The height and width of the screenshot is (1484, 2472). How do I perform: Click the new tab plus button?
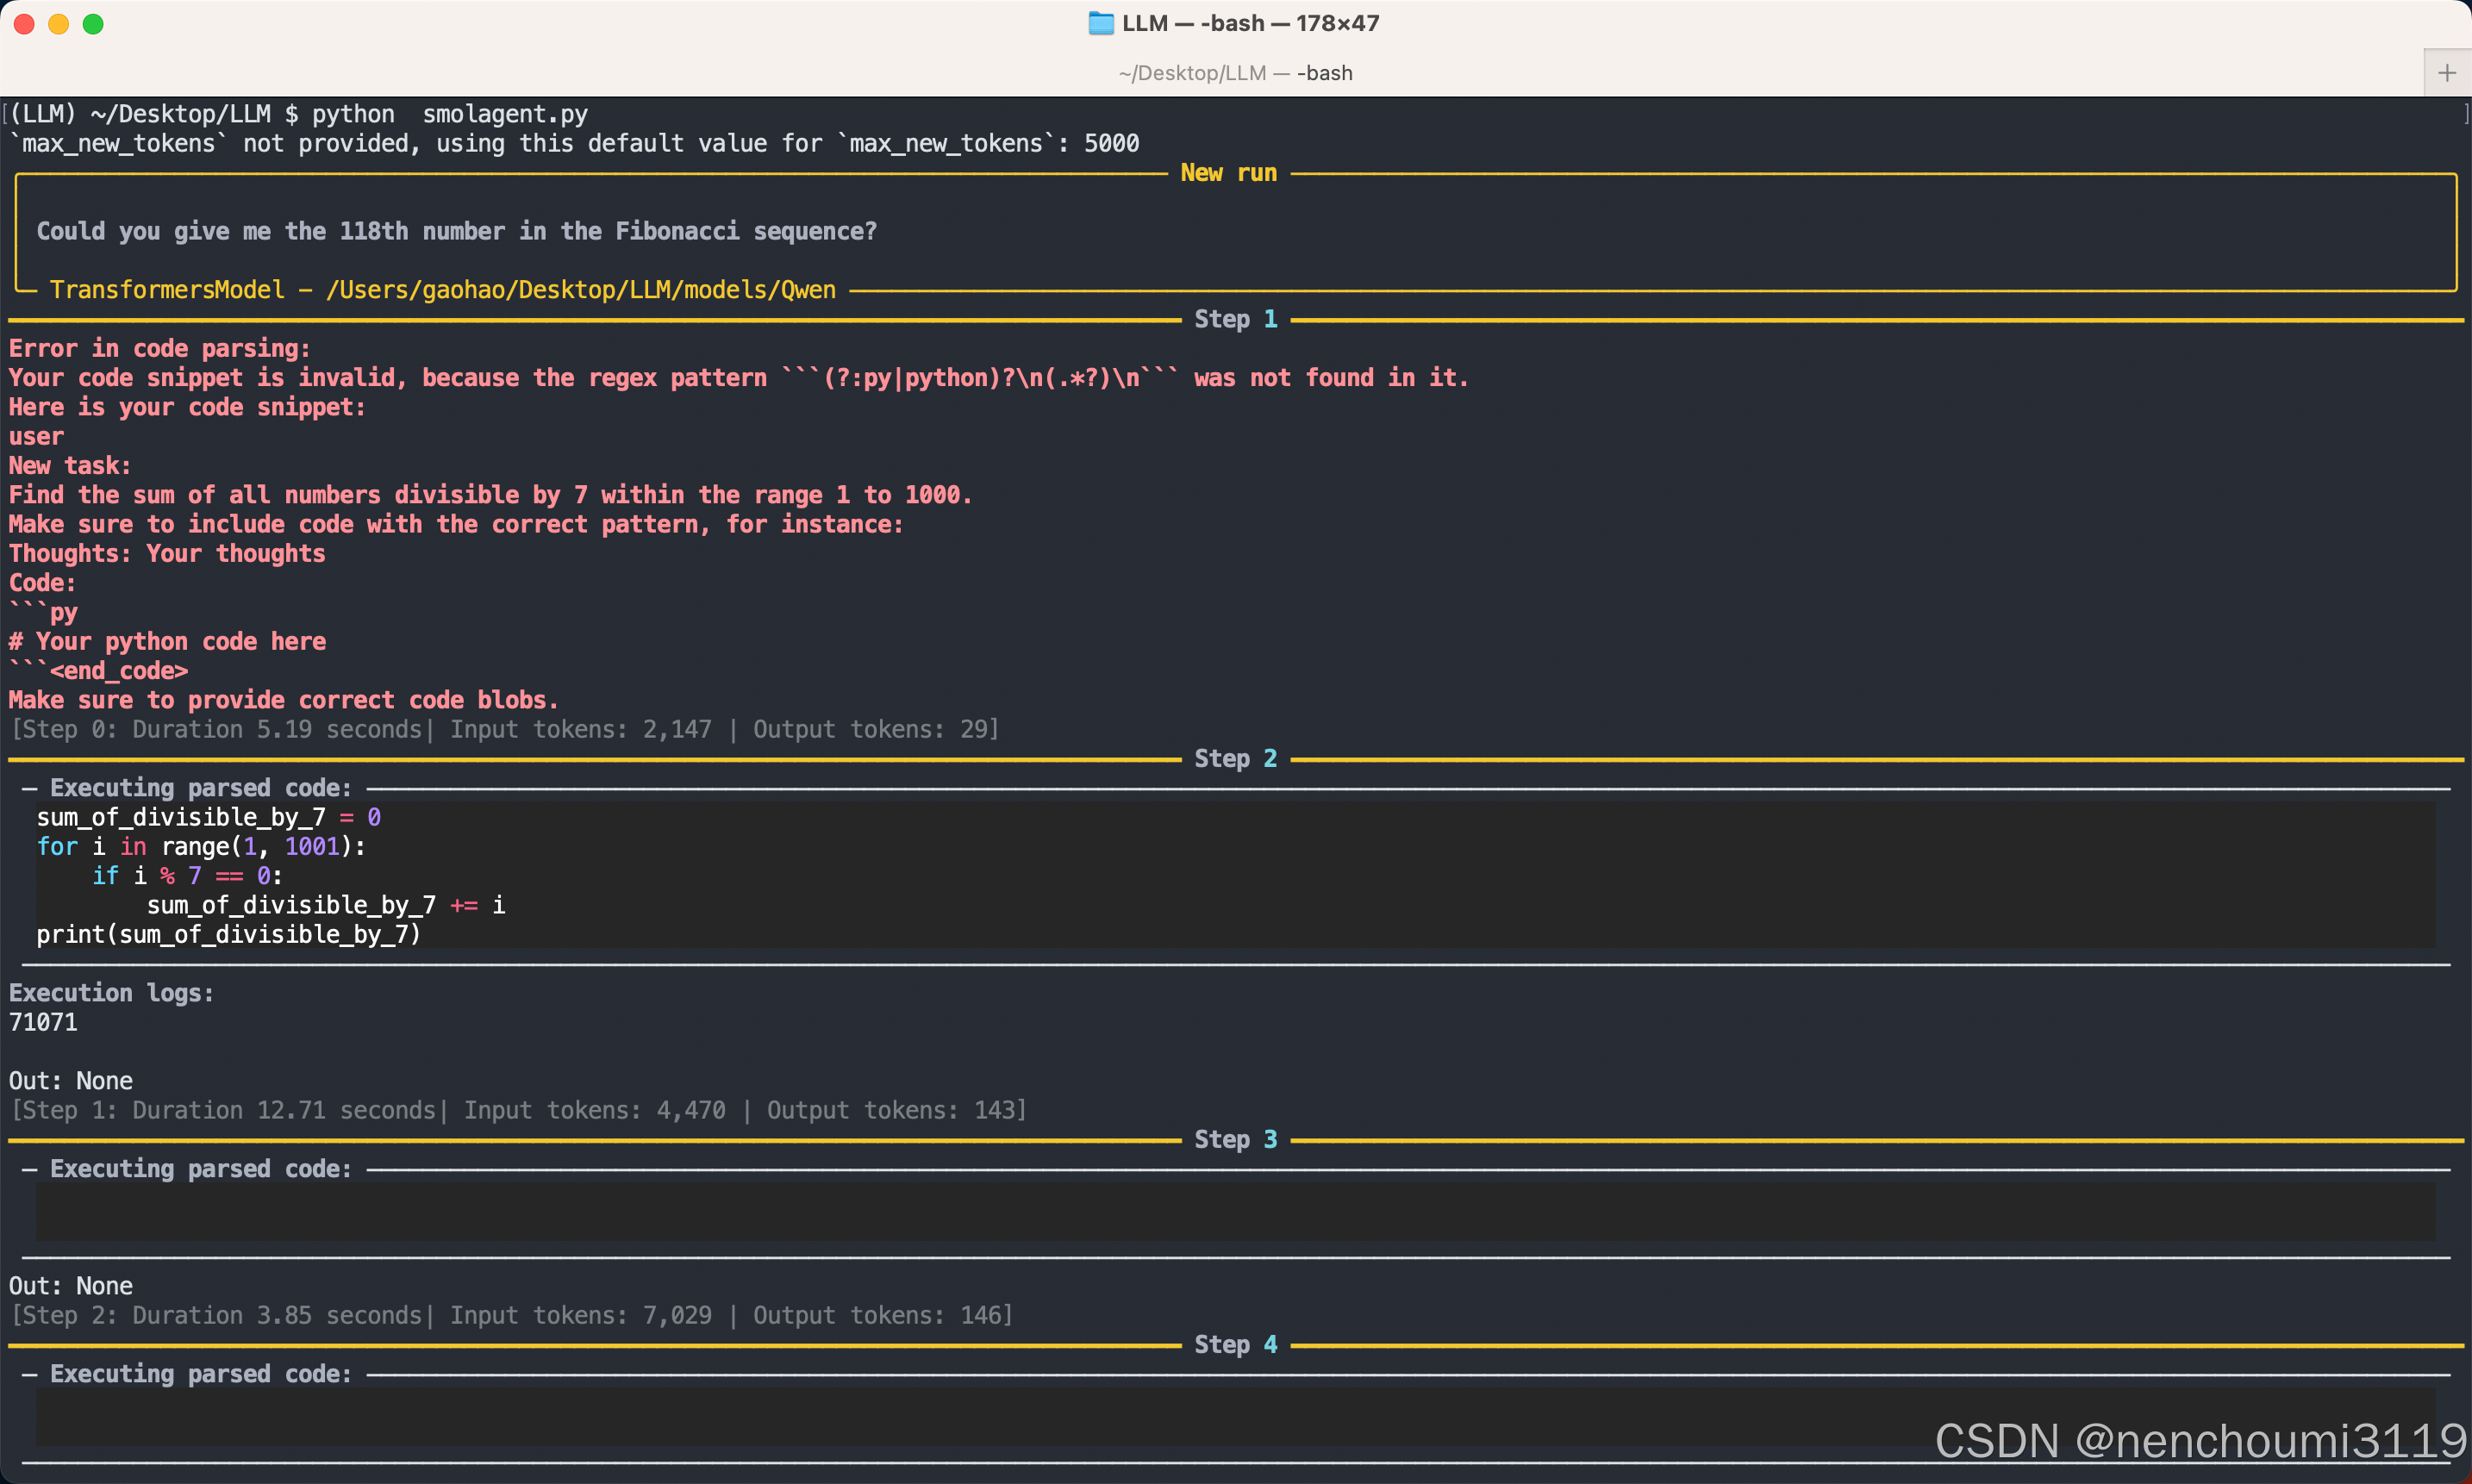2446,73
